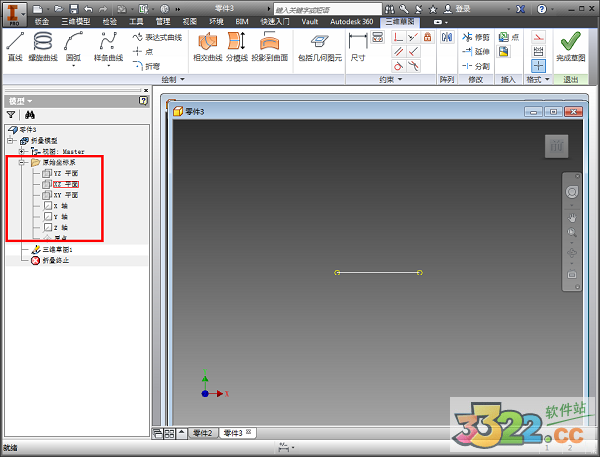Screen dimensions: 600x457
Task: Click the binoculars search icon in title bar
Action: [390, 9]
